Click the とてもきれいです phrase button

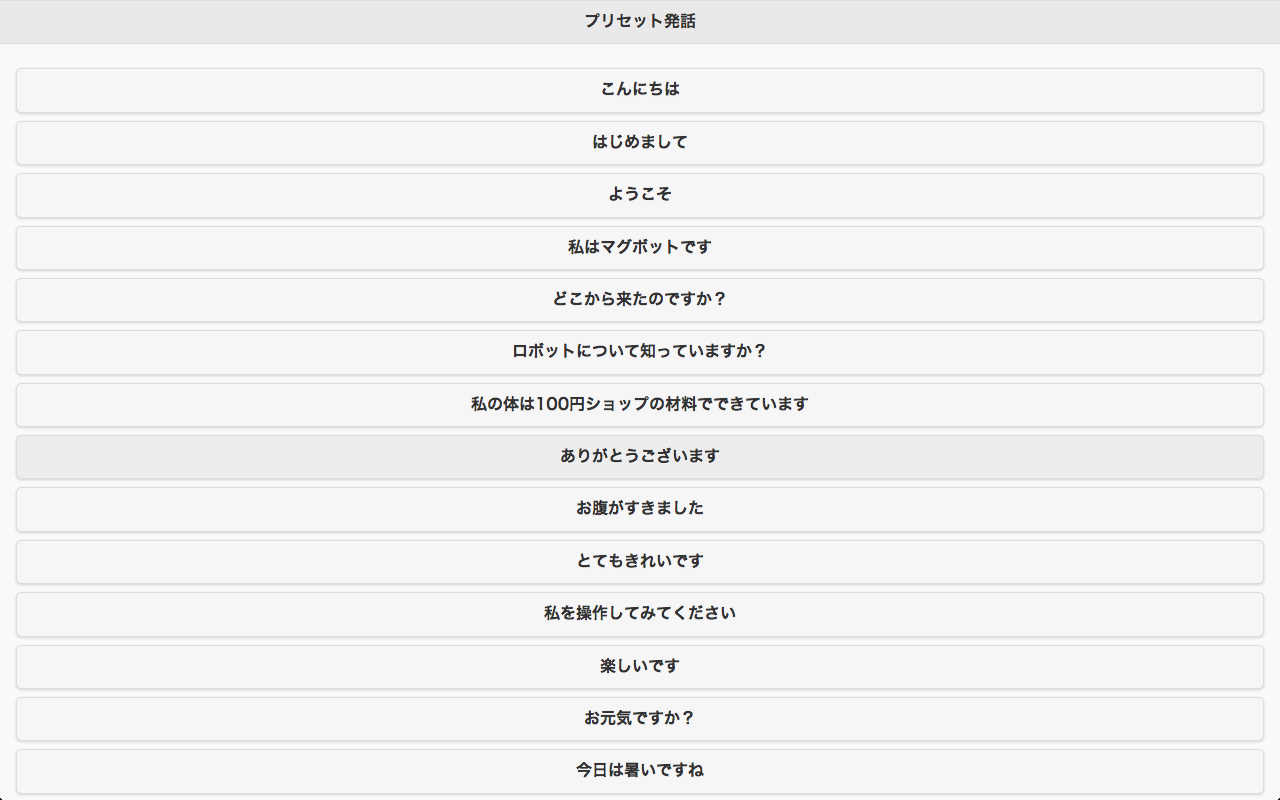(x=640, y=562)
